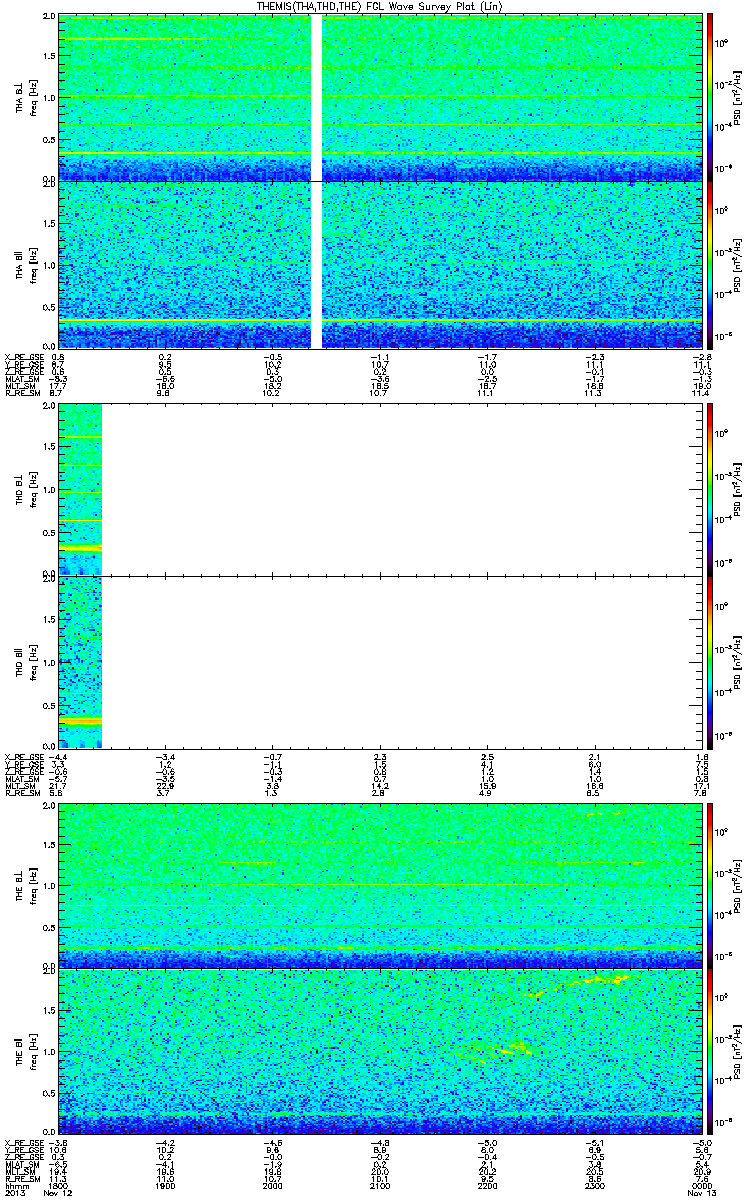Click the THE B∥ freq [Hz] axis label

coord(25,1052)
